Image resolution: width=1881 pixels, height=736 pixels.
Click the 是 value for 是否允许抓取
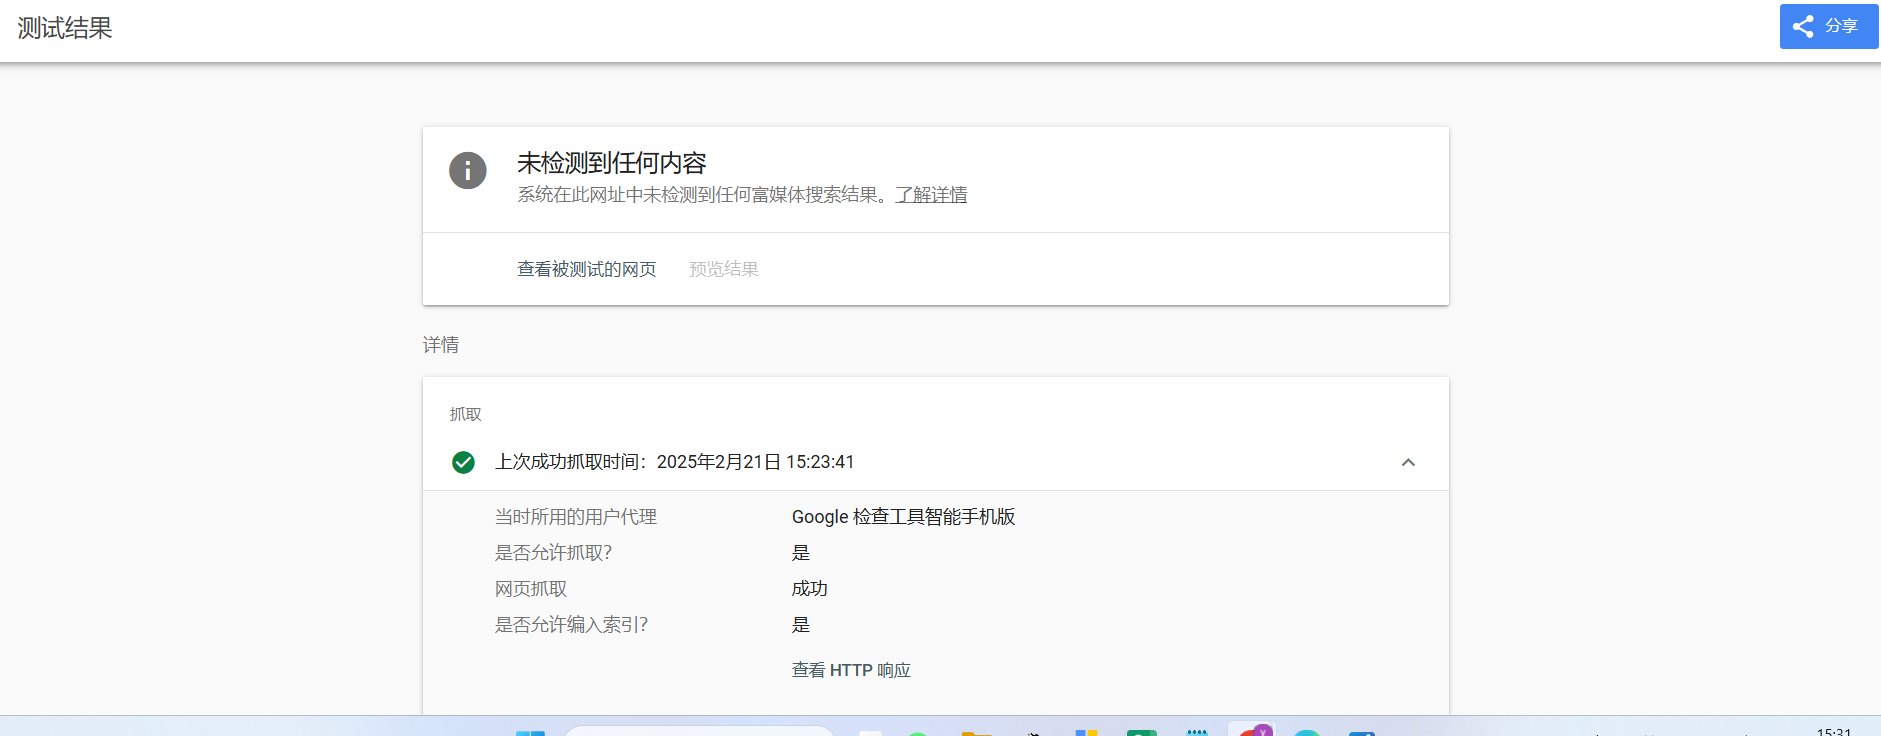[801, 553]
